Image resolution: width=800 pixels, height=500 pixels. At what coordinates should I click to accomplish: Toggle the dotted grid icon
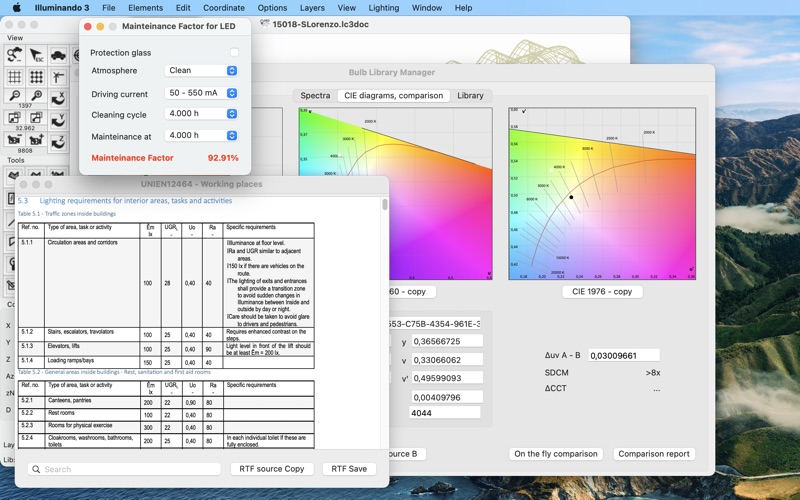pyautogui.click(x=36, y=77)
